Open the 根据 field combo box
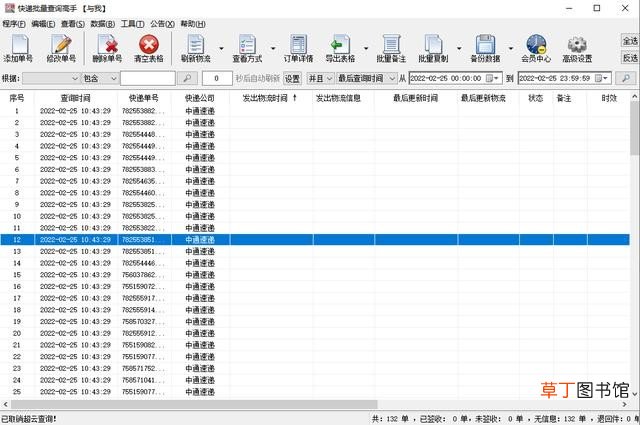Image resolution: width=640 pixels, height=425 pixels. (51, 78)
